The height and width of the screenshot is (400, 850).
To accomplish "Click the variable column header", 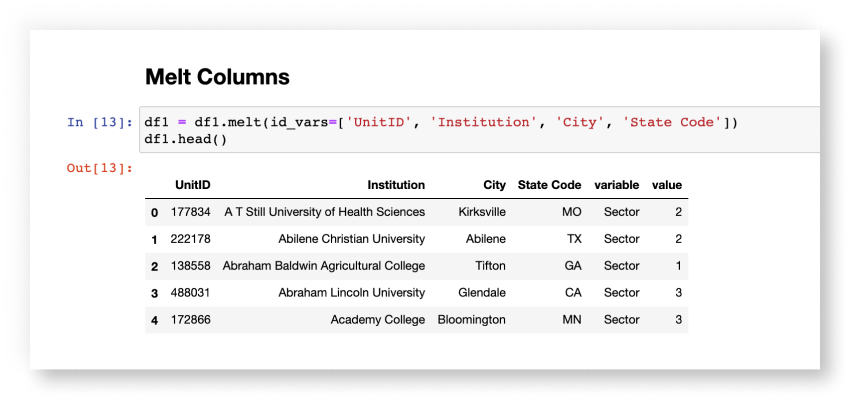I will (616, 185).
